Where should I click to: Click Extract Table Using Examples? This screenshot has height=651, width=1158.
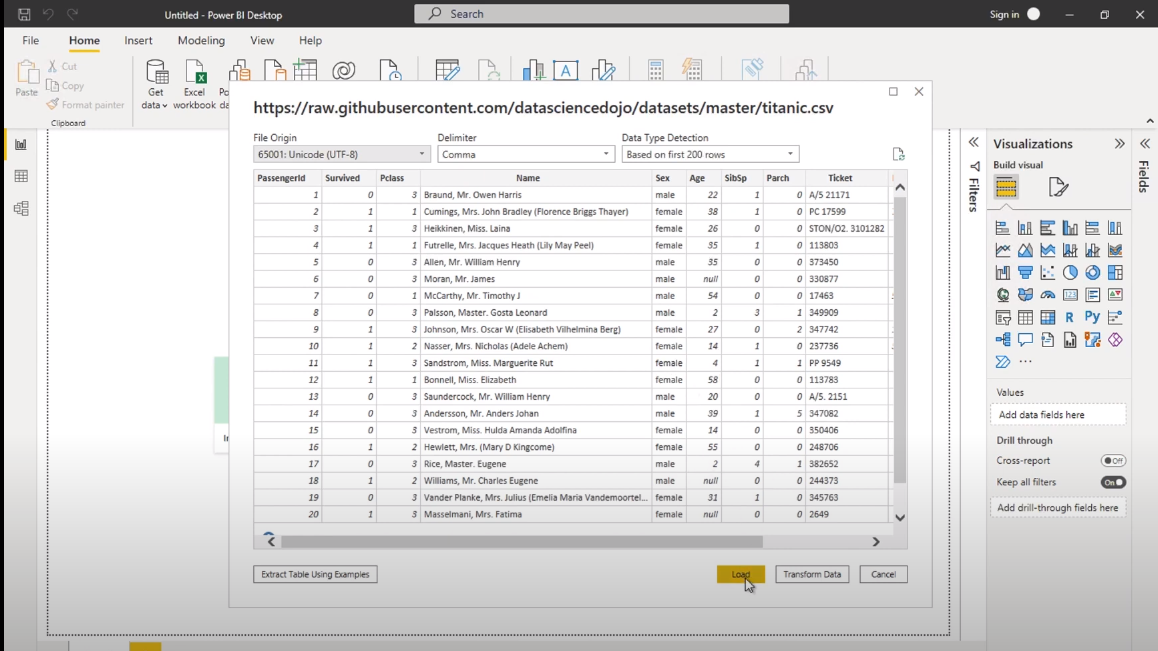tap(315, 574)
